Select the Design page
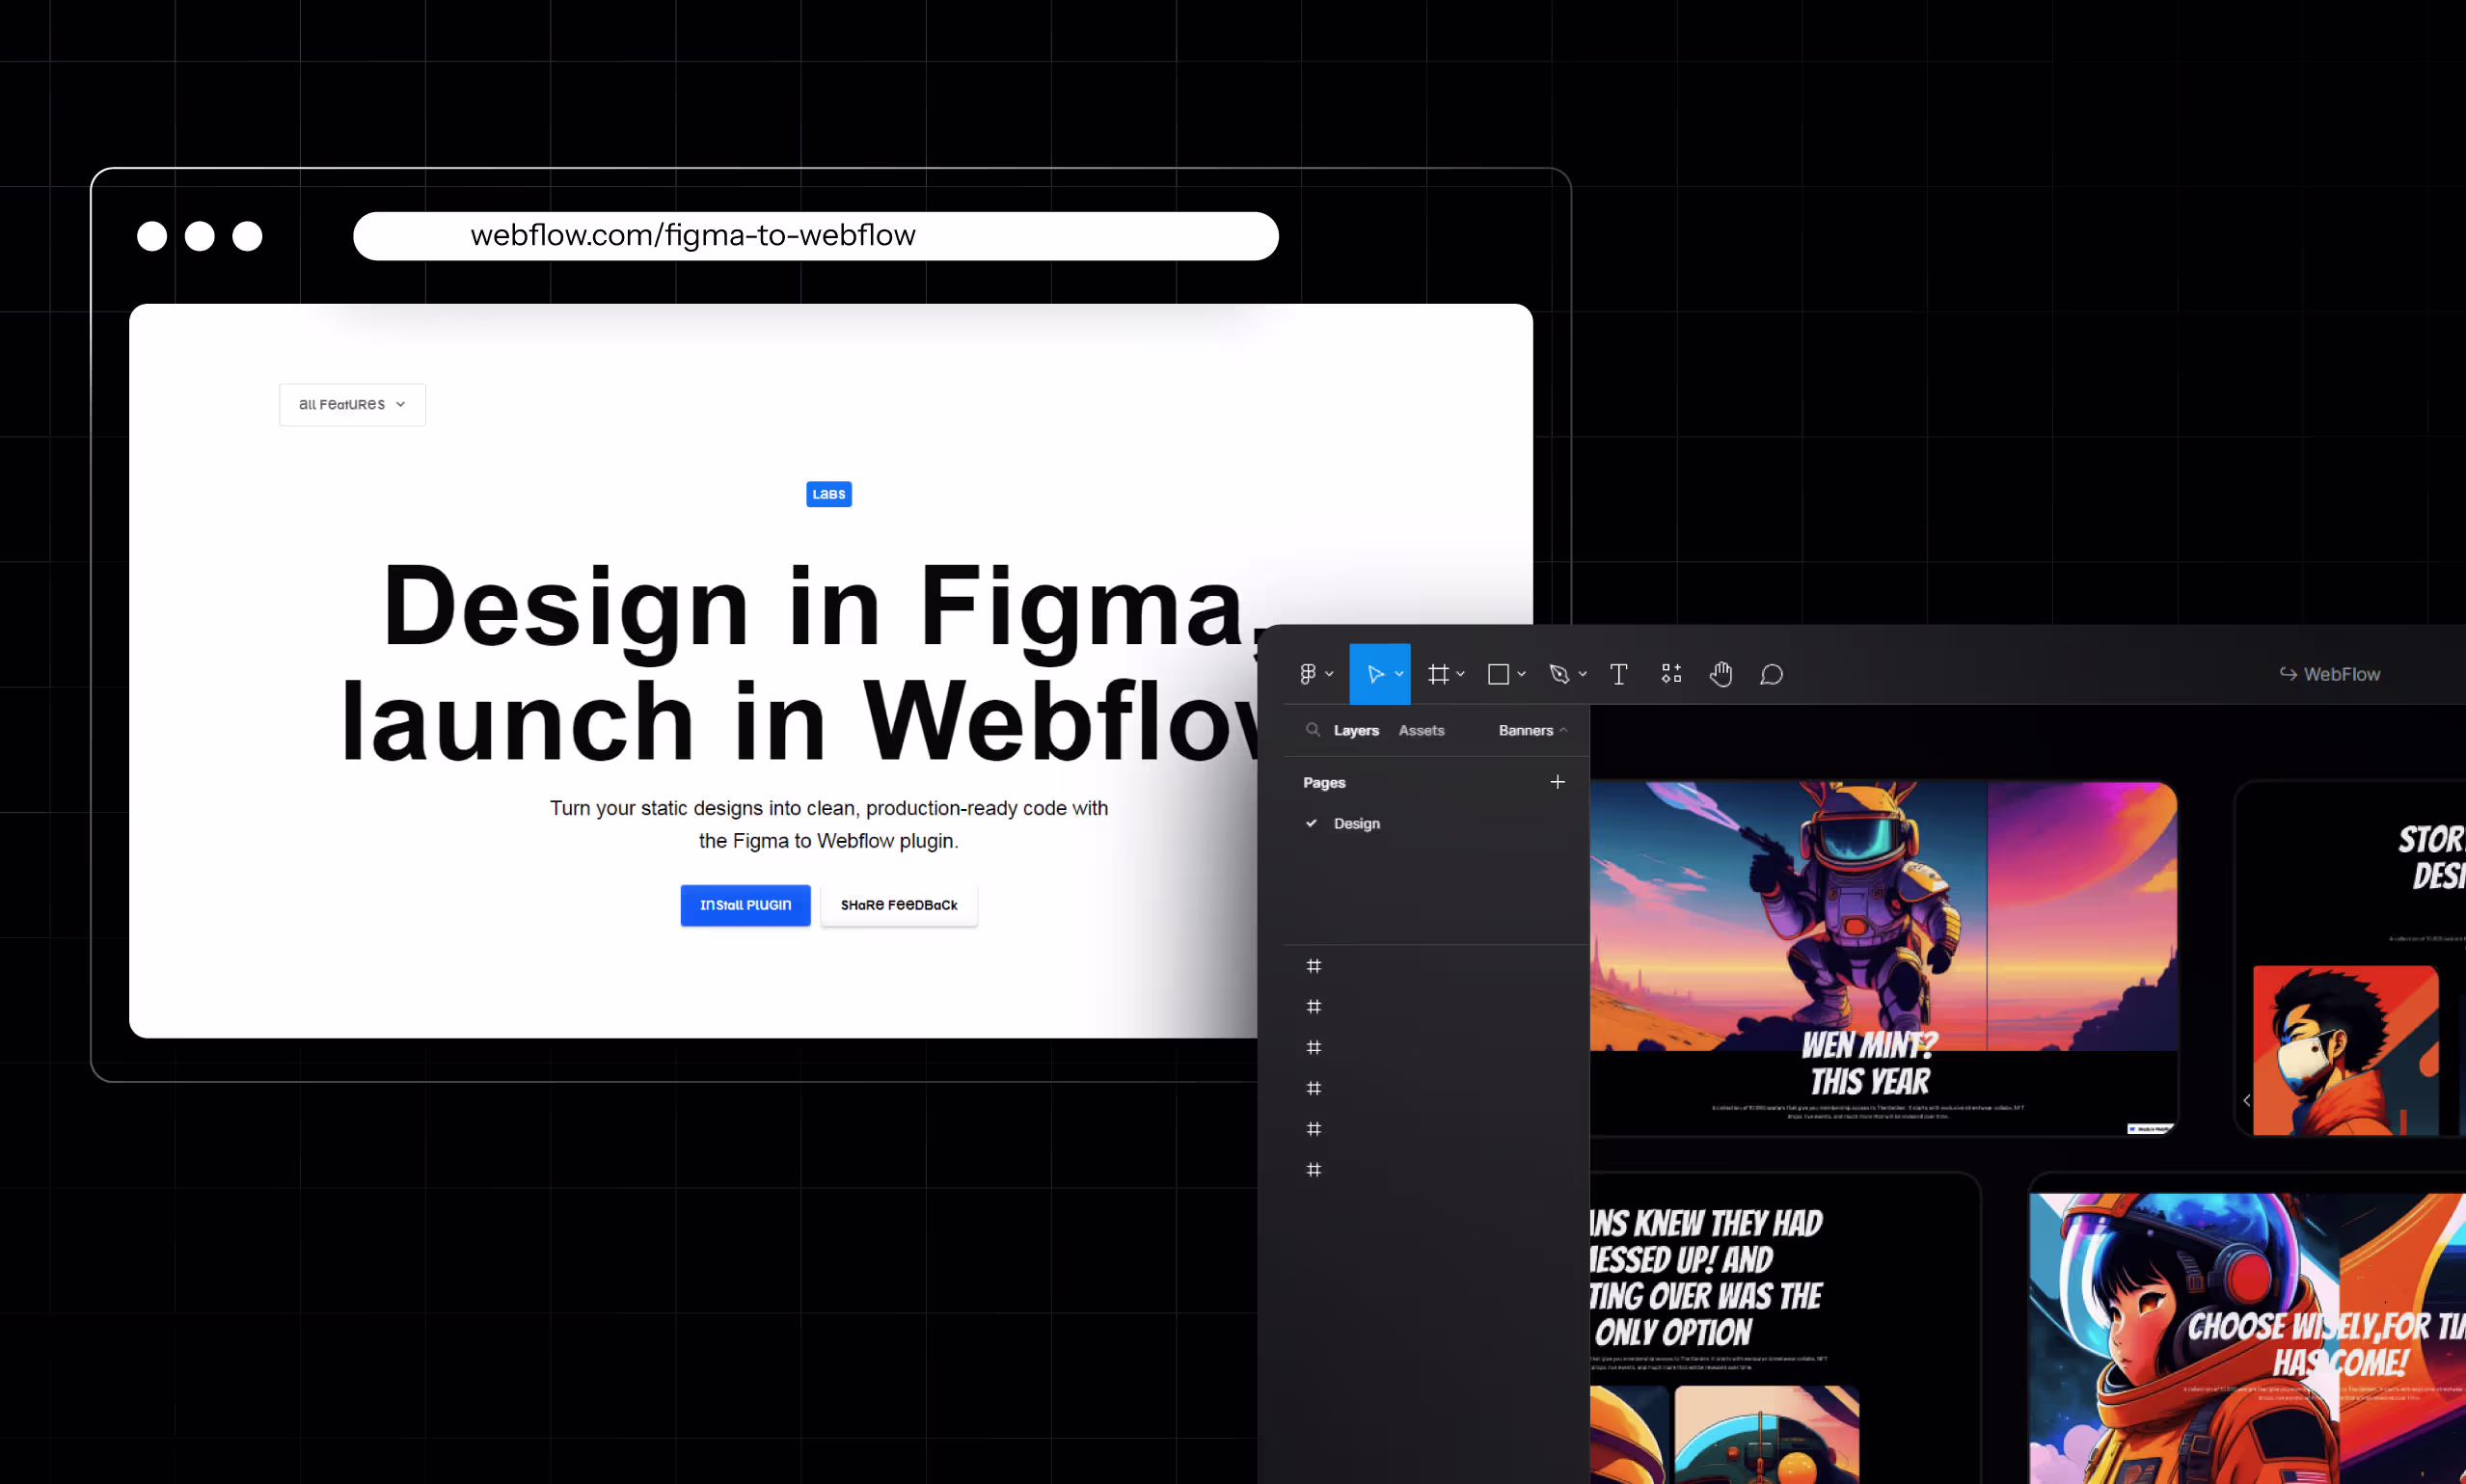This screenshot has width=2466, height=1484. click(x=1356, y=823)
